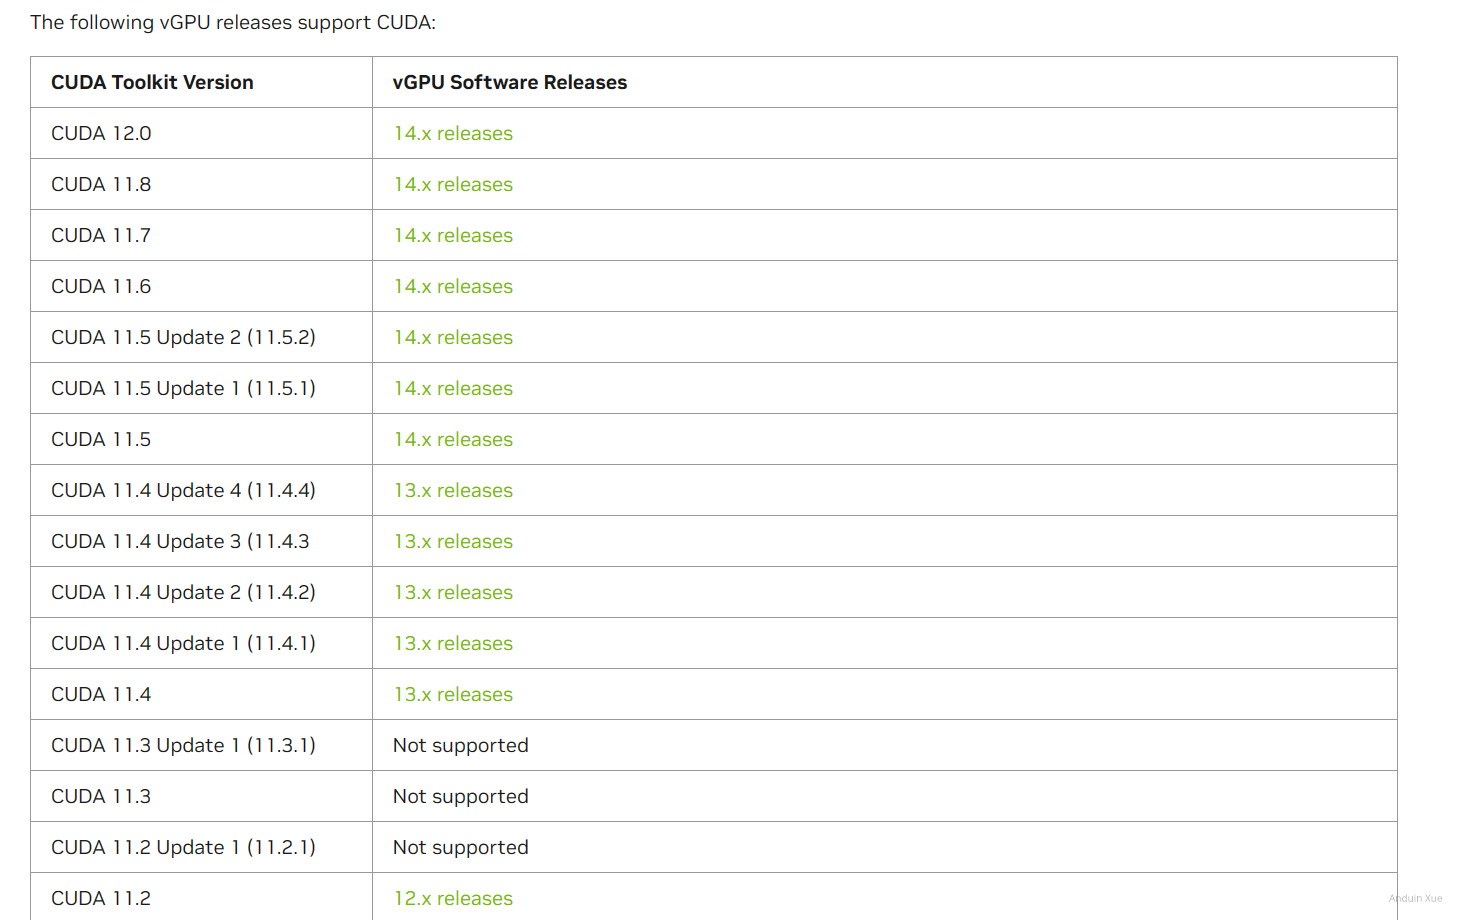Open 14.x releases in the CUDA 11.6 row

(x=452, y=287)
